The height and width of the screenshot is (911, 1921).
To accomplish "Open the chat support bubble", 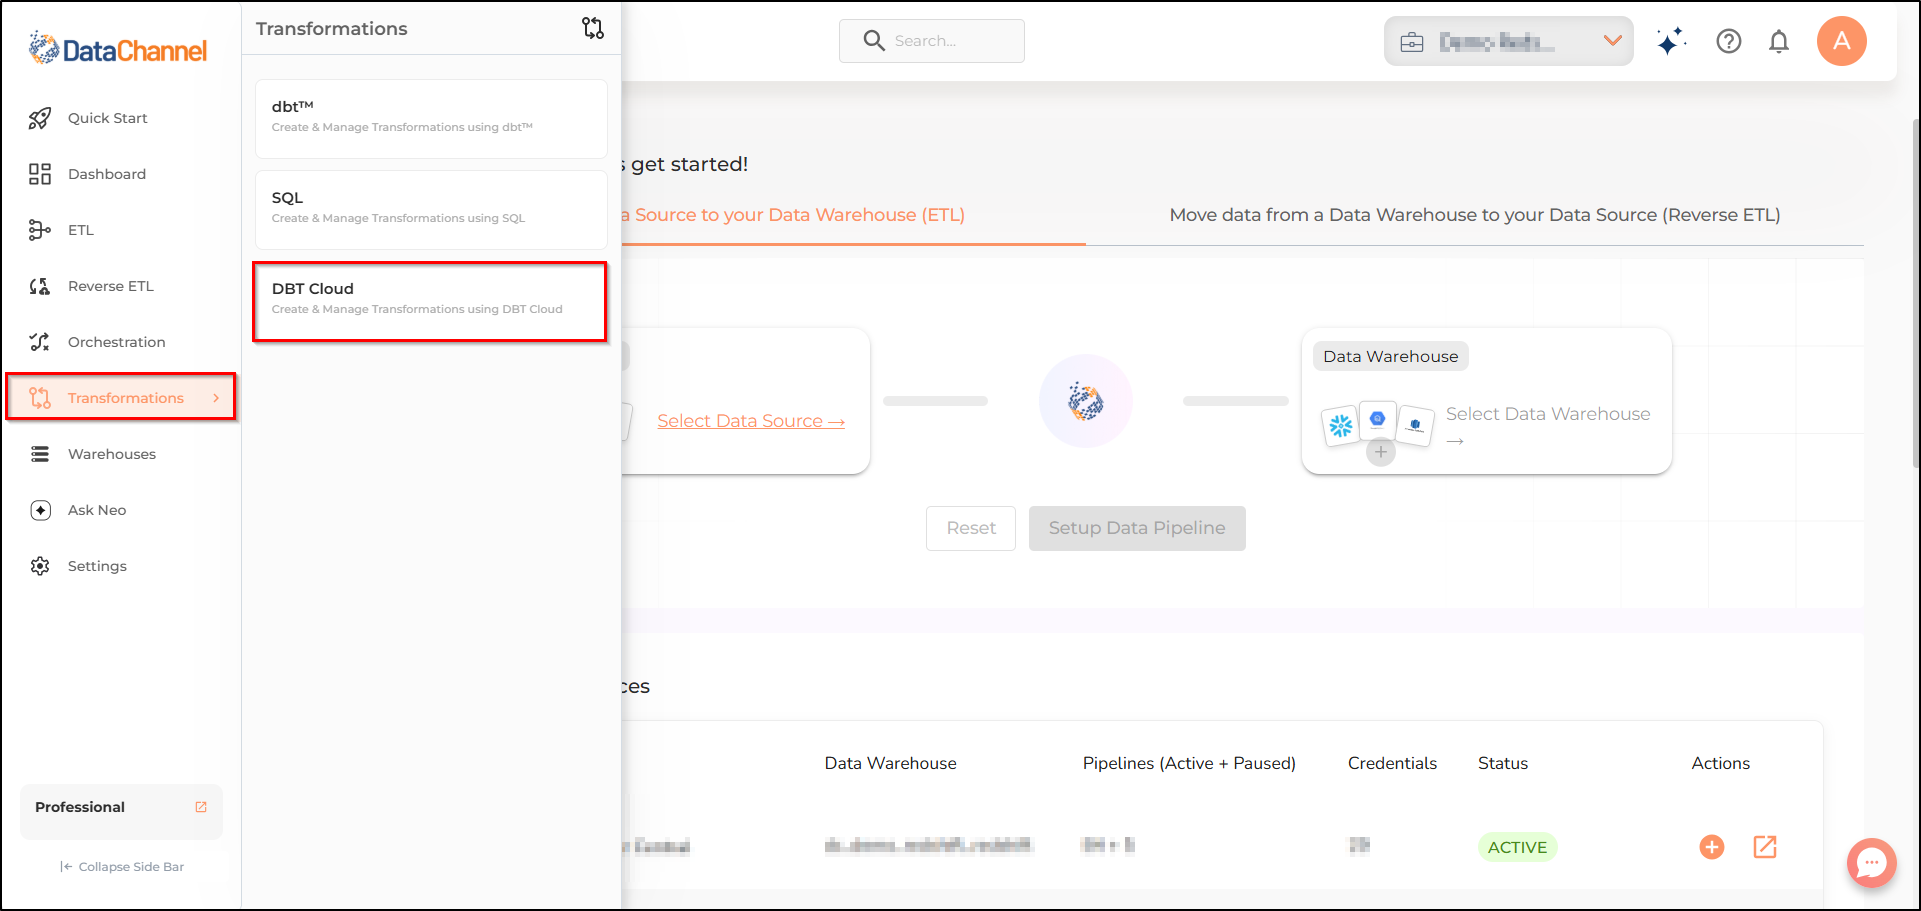I will point(1872,863).
